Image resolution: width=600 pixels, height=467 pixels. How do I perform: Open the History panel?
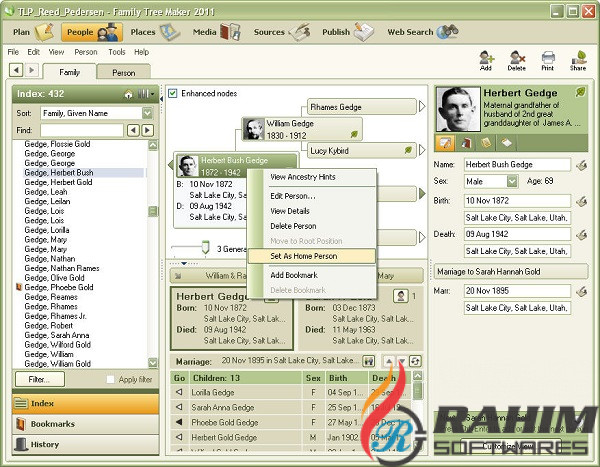tap(85, 445)
